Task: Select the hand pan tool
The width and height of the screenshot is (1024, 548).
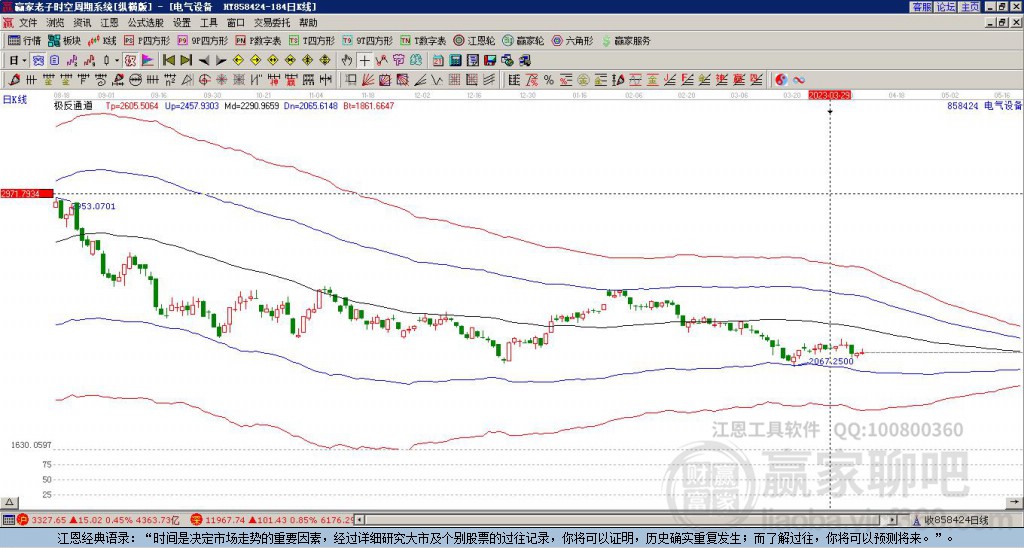Action: pos(347,61)
